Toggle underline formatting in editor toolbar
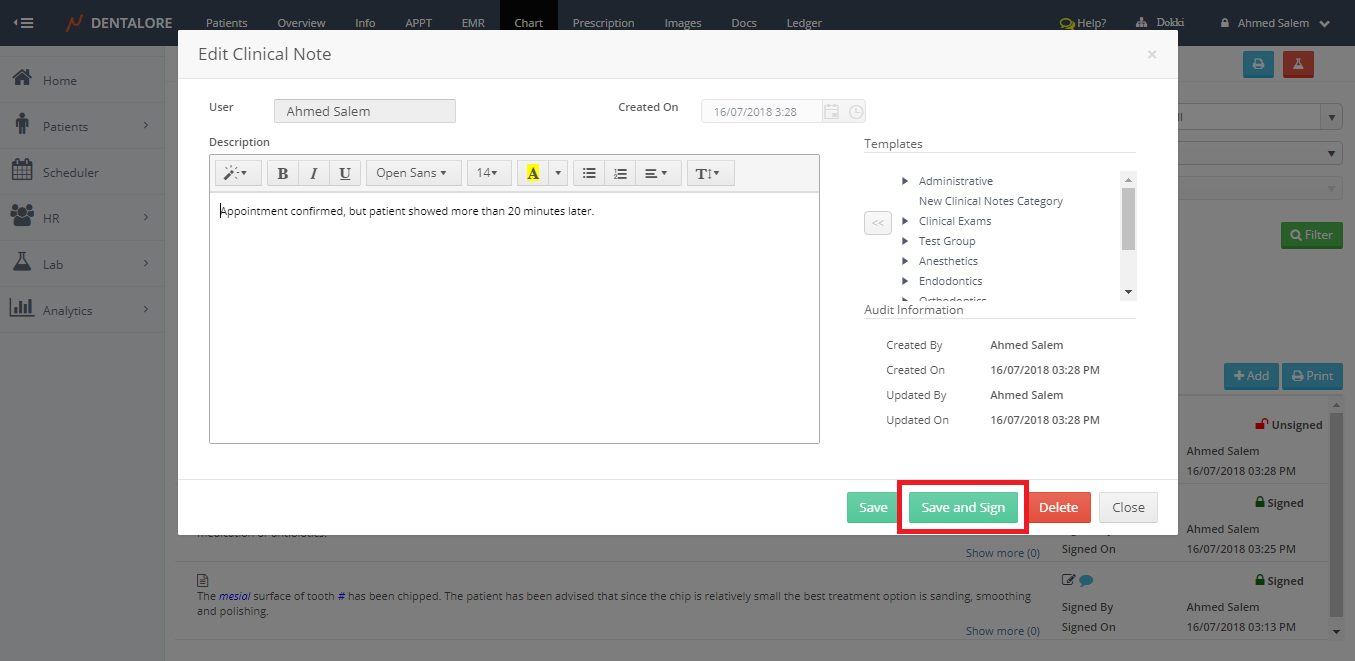The height and width of the screenshot is (661, 1355). tap(345, 174)
